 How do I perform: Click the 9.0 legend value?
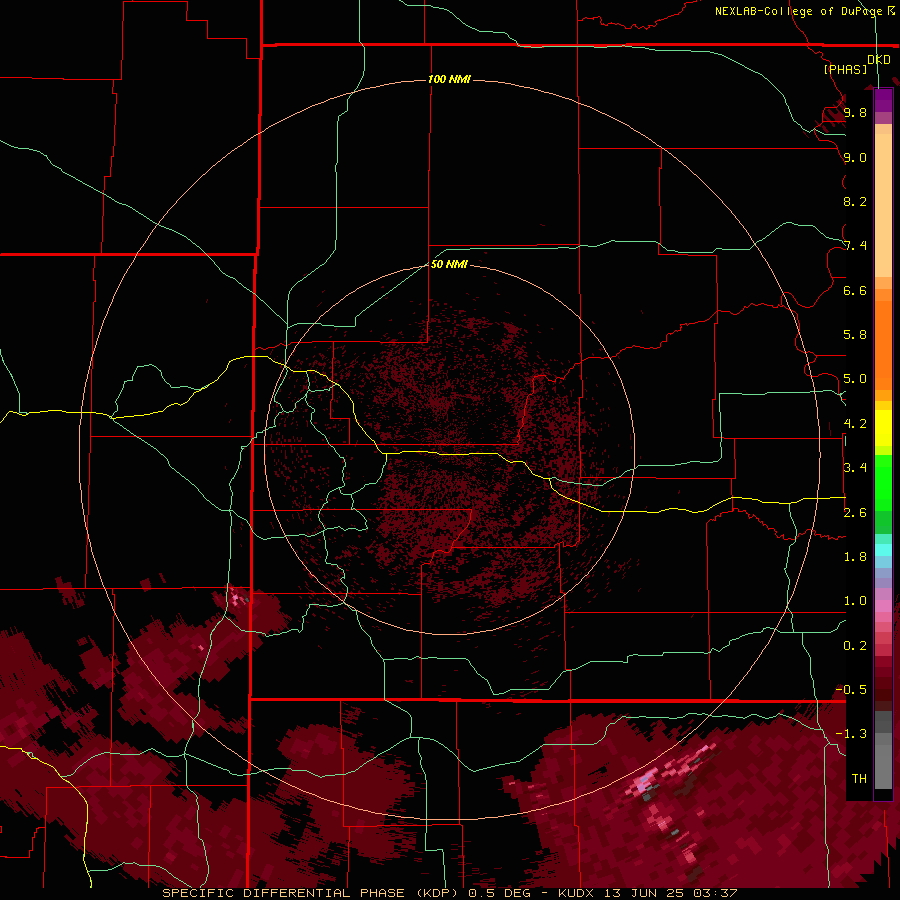point(855,157)
